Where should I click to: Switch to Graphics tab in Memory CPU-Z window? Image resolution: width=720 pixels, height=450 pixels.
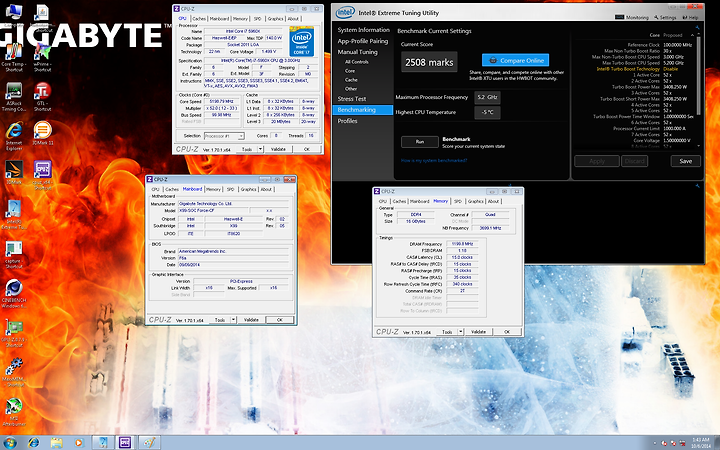coord(475,201)
